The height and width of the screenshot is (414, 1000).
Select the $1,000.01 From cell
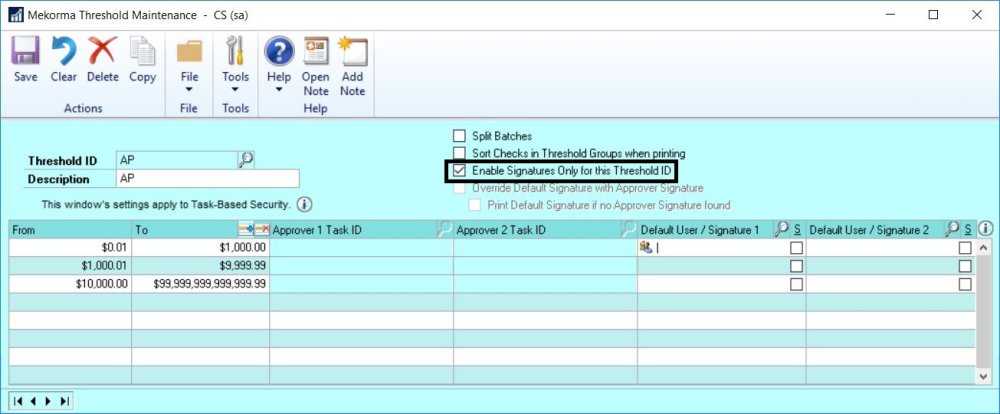pyautogui.click(x=71, y=266)
